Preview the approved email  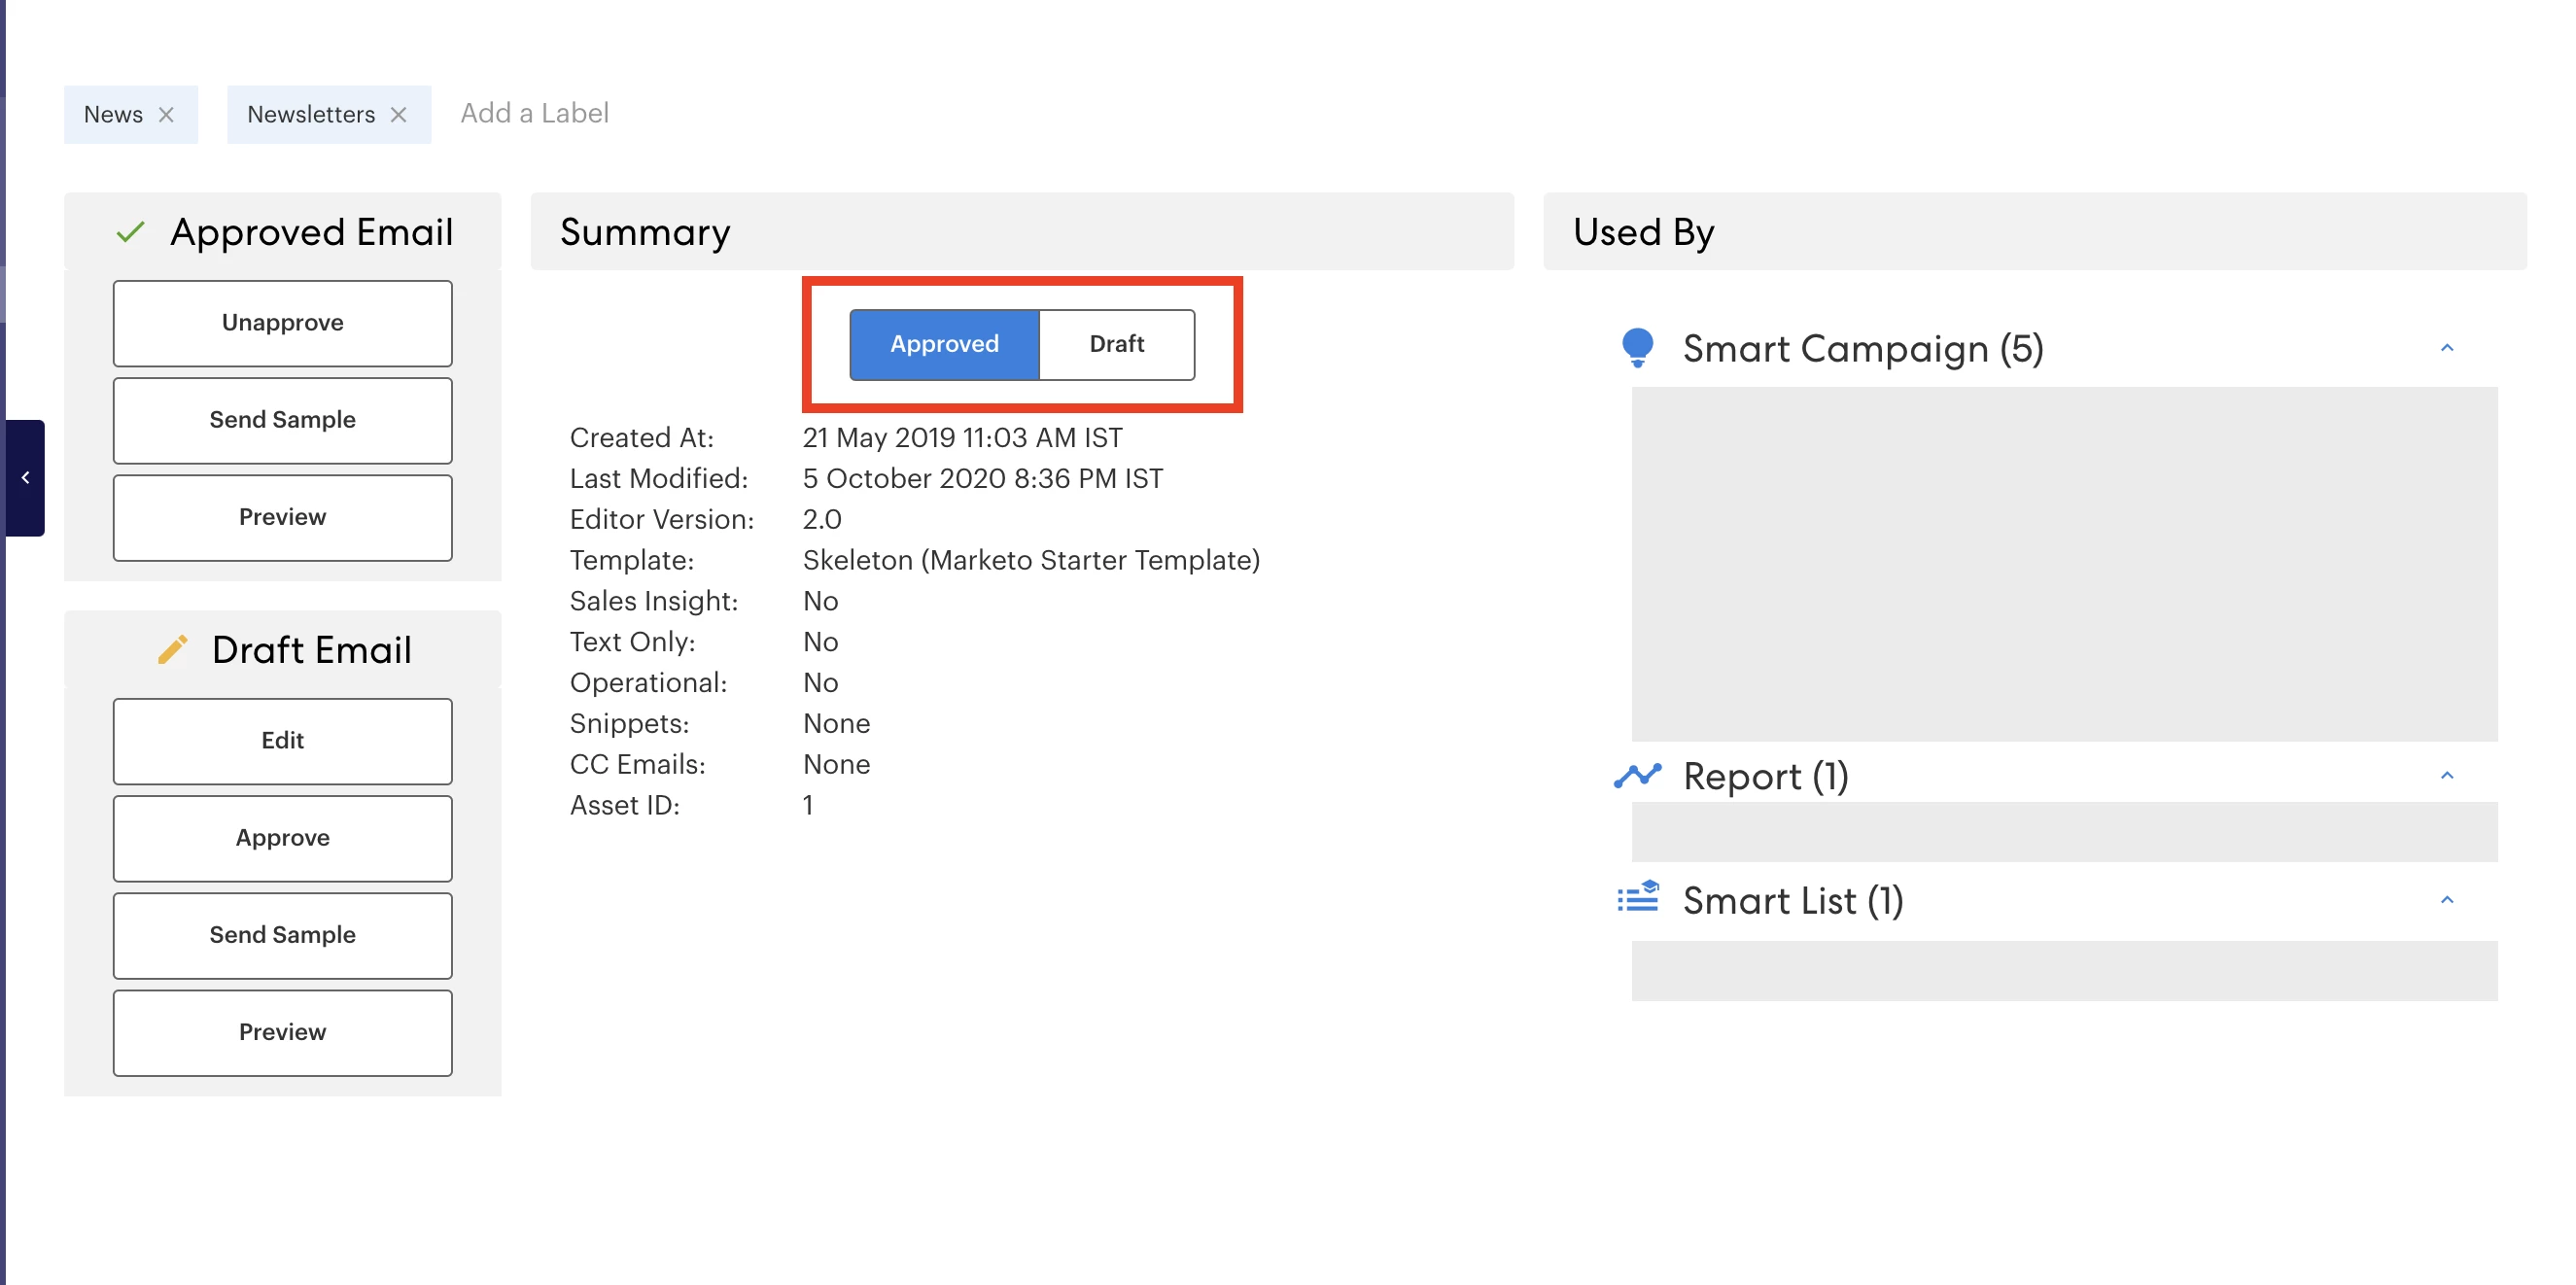coord(282,517)
